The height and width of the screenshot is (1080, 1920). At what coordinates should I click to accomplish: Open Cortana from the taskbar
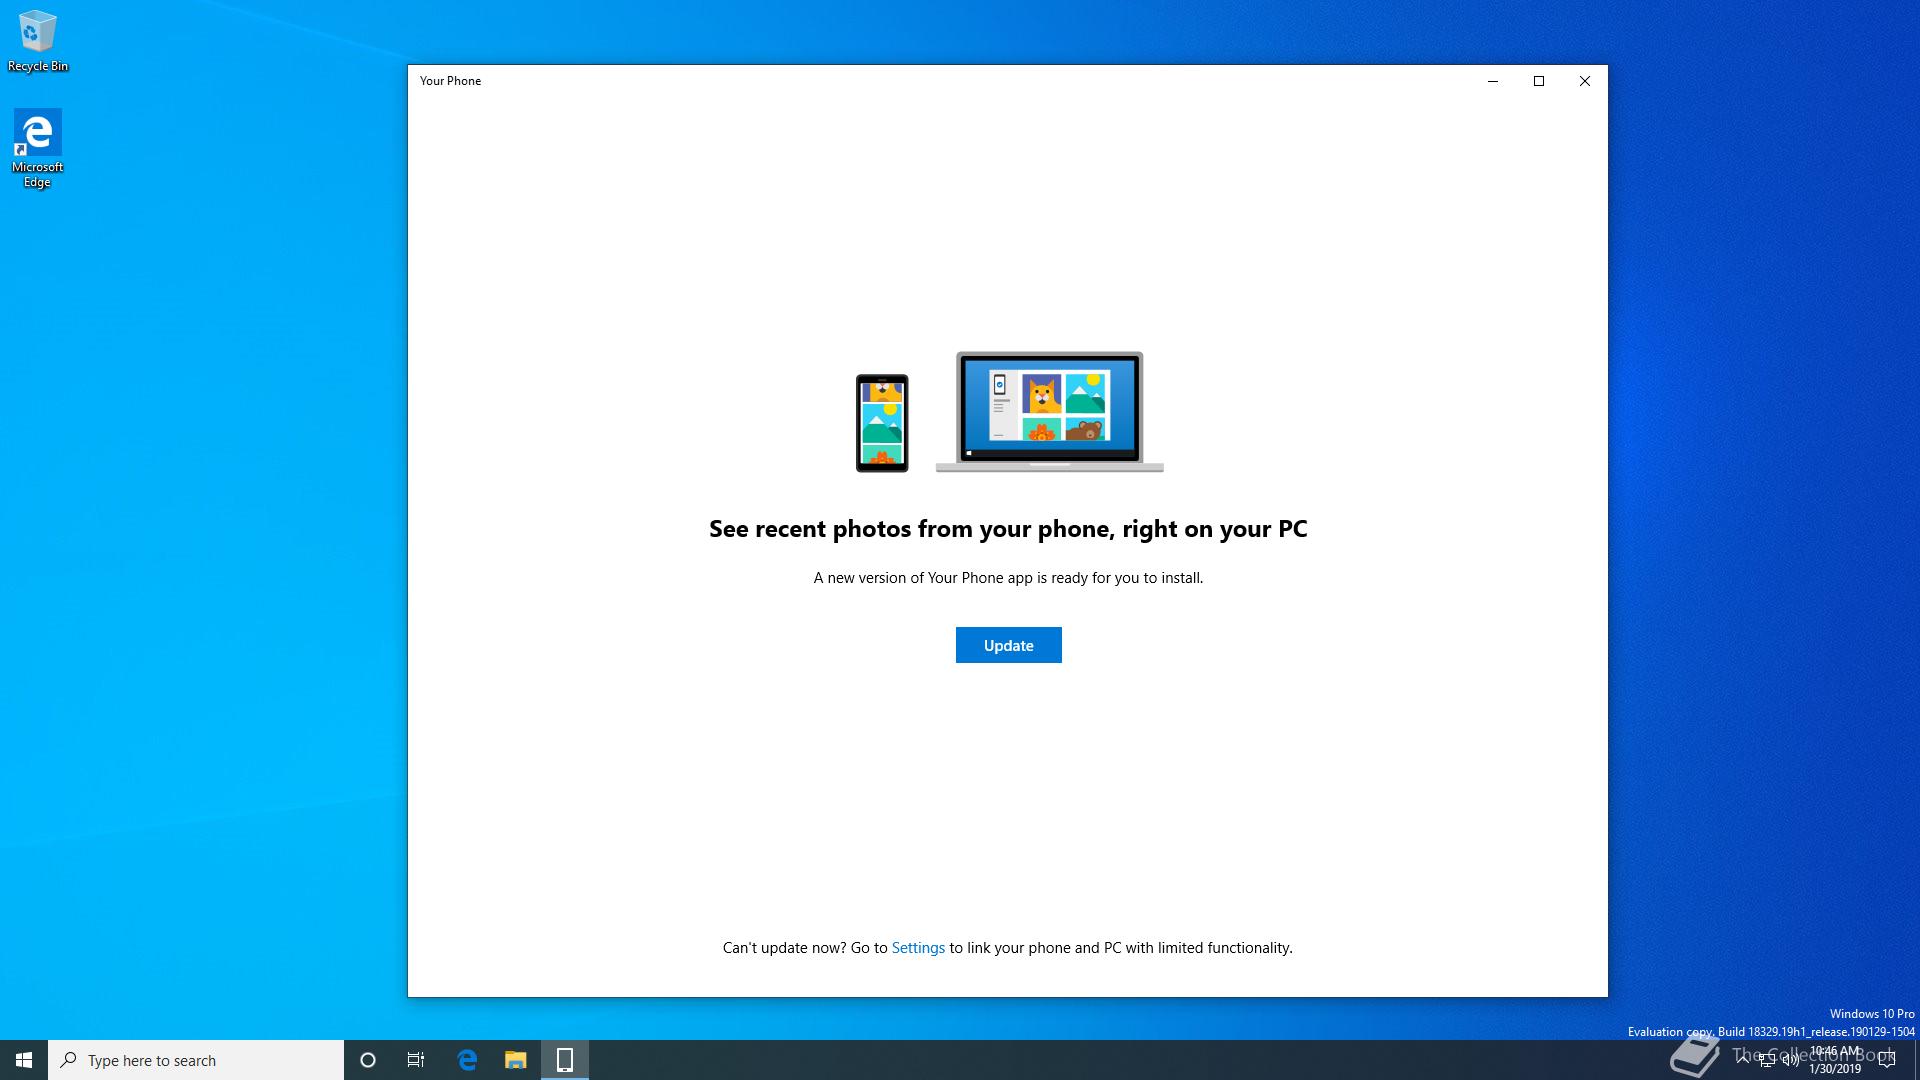pos(368,1060)
